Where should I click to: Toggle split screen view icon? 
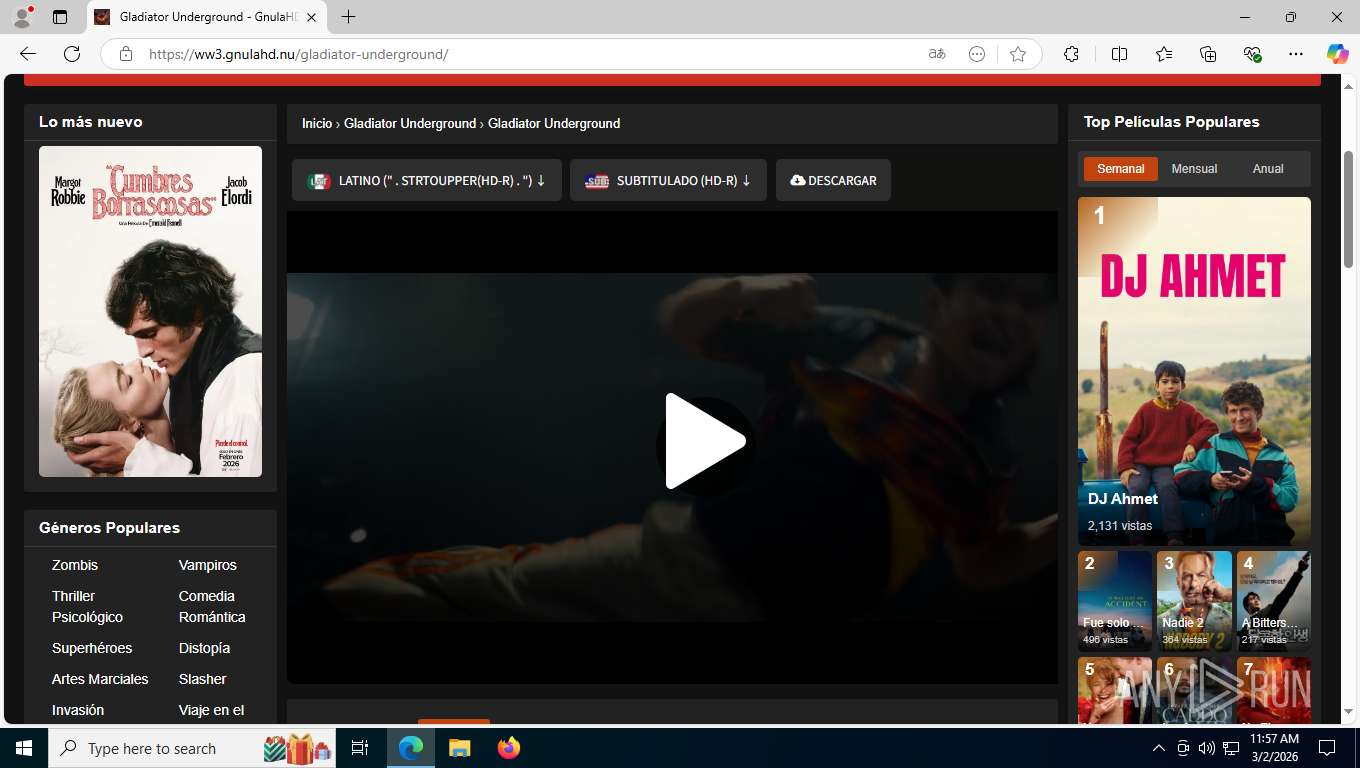pyautogui.click(x=1119, y=54)
